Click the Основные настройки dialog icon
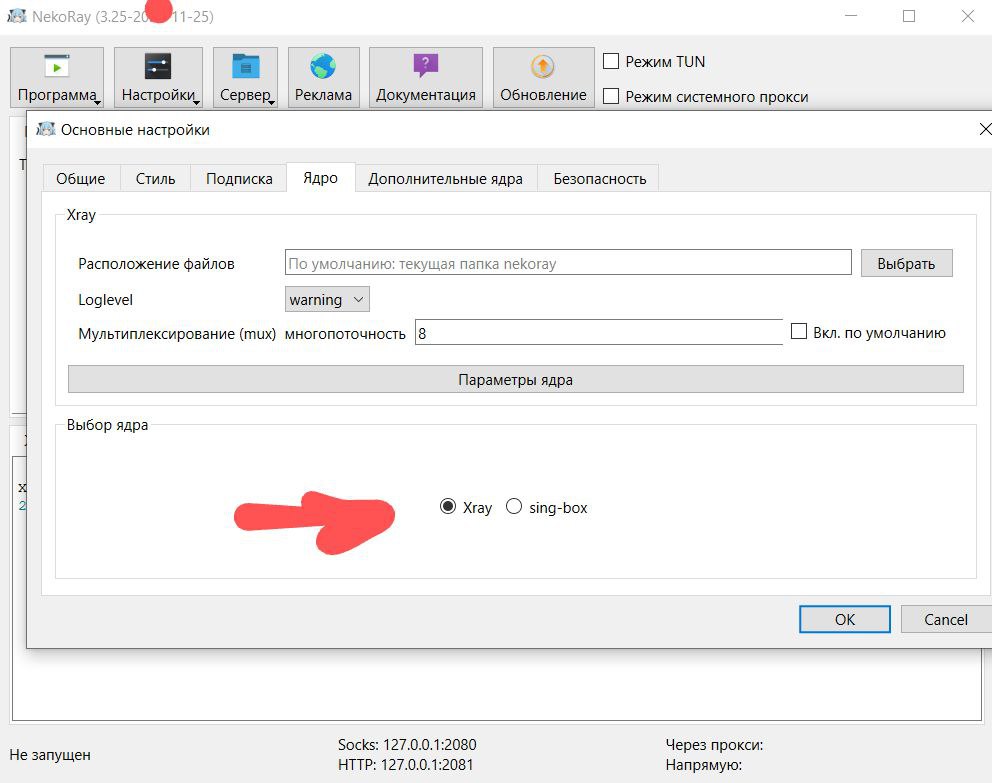 pos(46,129)
